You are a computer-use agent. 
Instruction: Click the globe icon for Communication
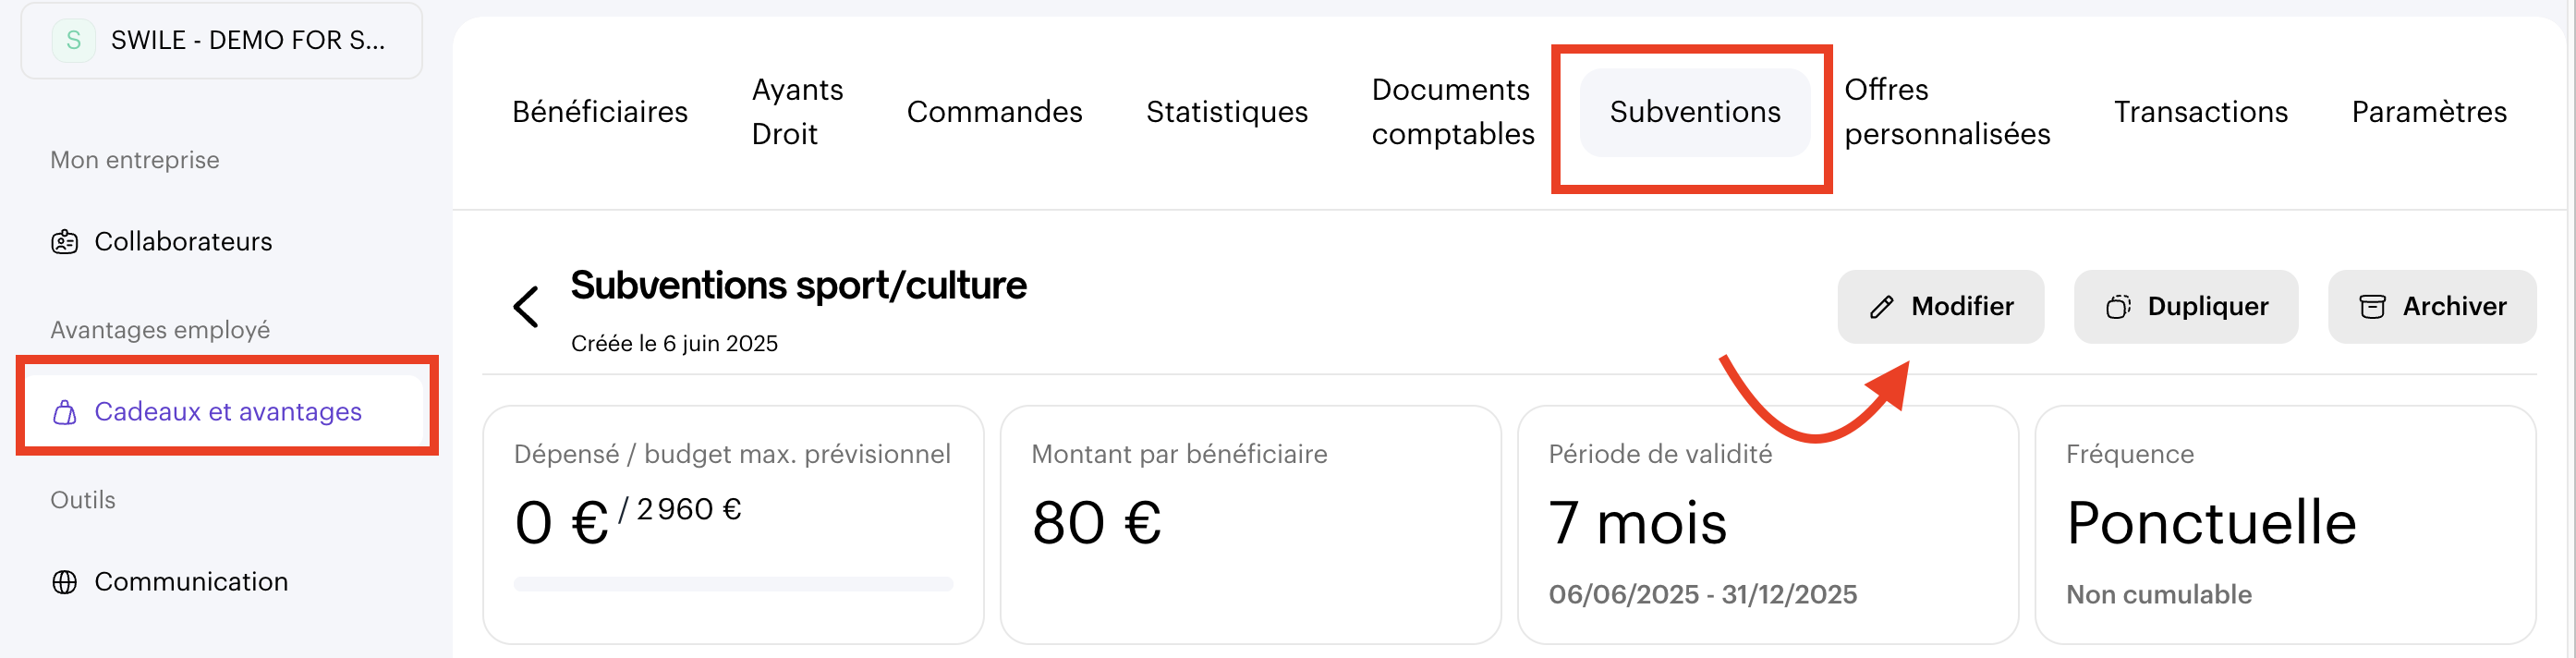pyautogui.click(x=65, y=582)
